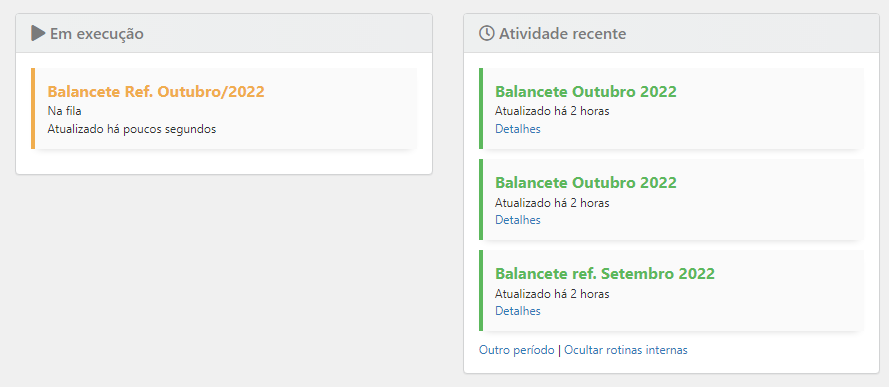889x387 pixels.
Task: View Detalhes of the first Balancete Outubro 2022
Action: click(518, 129)
